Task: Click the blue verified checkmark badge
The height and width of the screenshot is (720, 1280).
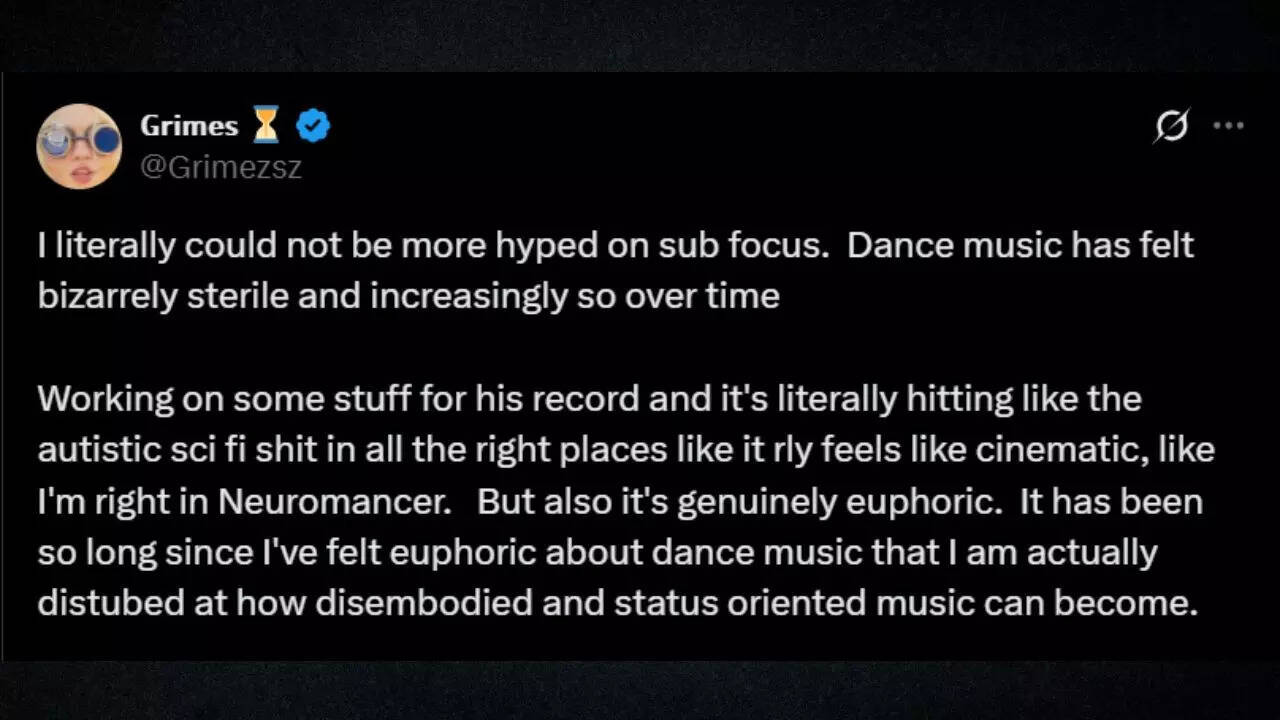Action: pyautogui.click(x=313, y=126)
